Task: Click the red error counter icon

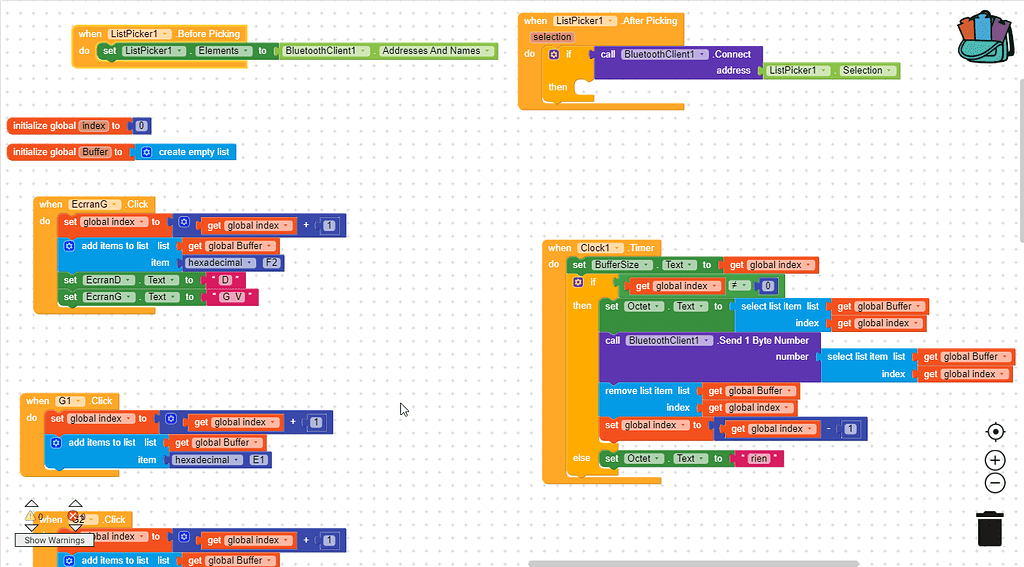Action: [x=74, y=516]
